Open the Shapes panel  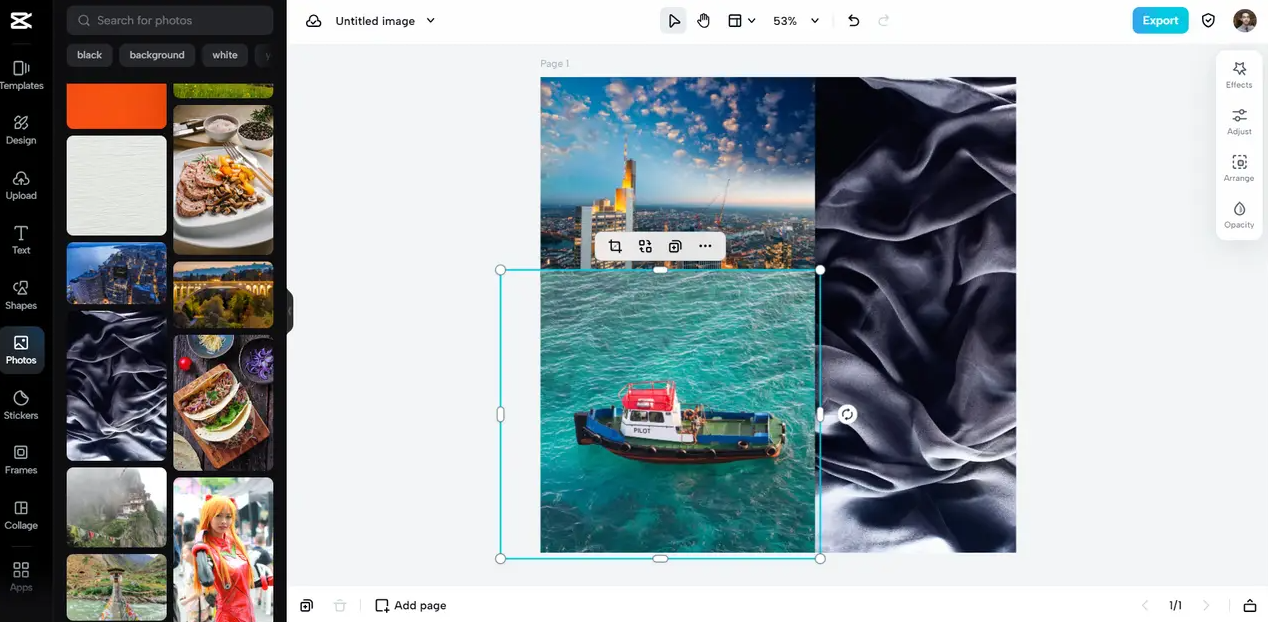pyautogui.click(x=21, y=295)
